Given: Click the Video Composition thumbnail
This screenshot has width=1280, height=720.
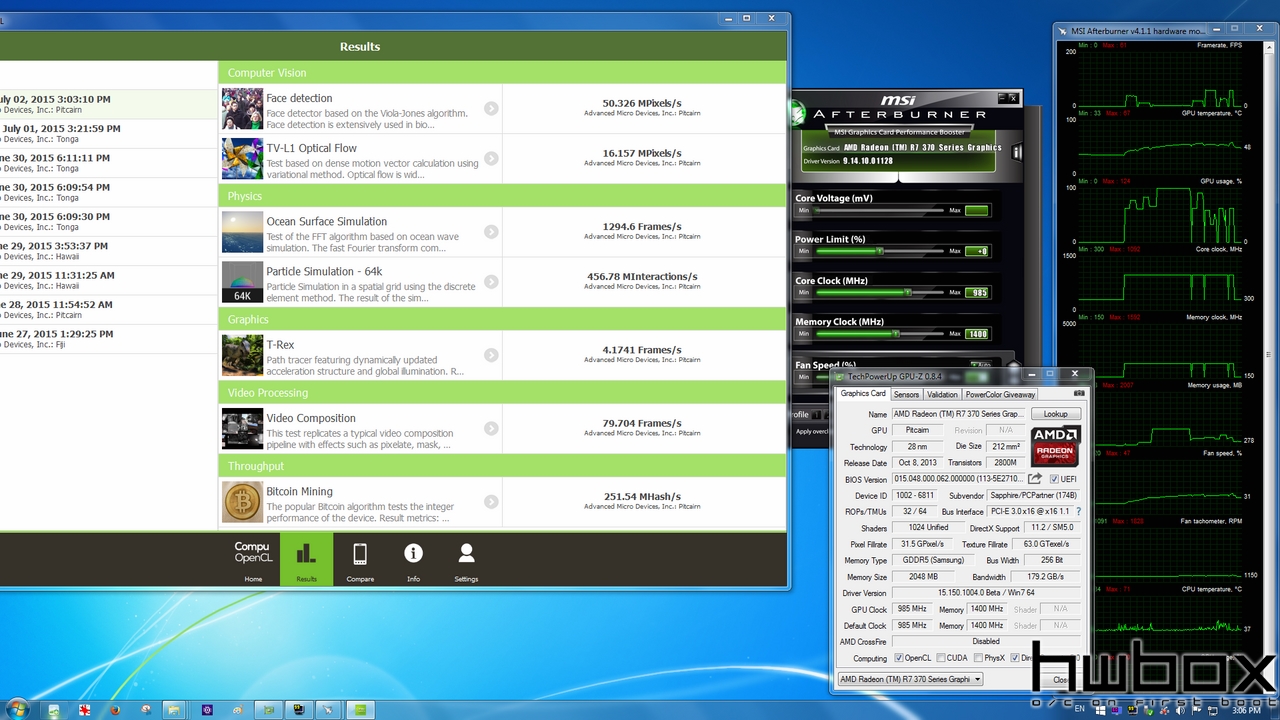Looking at the screenshot, I should point(242,429).
